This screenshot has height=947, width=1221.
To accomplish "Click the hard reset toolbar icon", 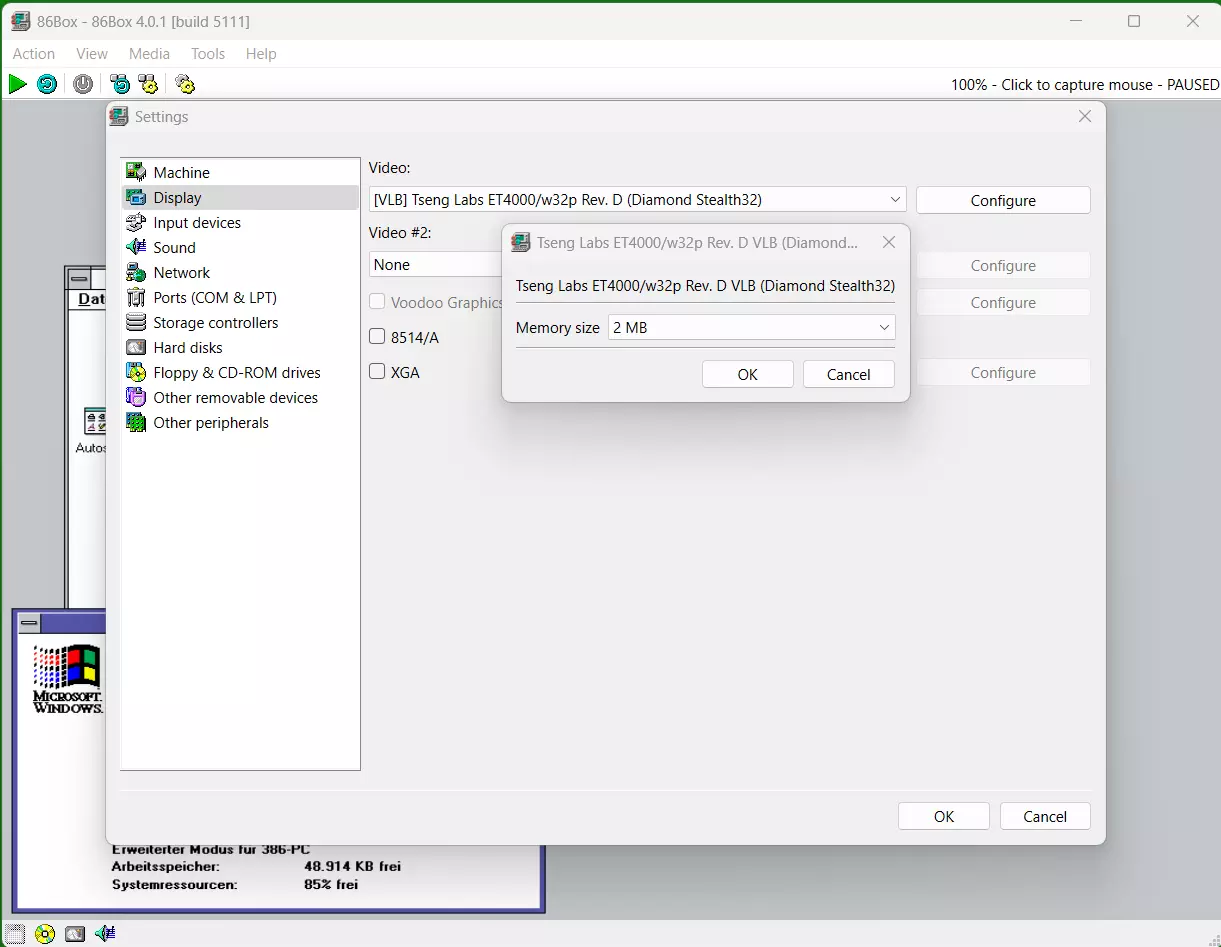I will coord(47,84).
